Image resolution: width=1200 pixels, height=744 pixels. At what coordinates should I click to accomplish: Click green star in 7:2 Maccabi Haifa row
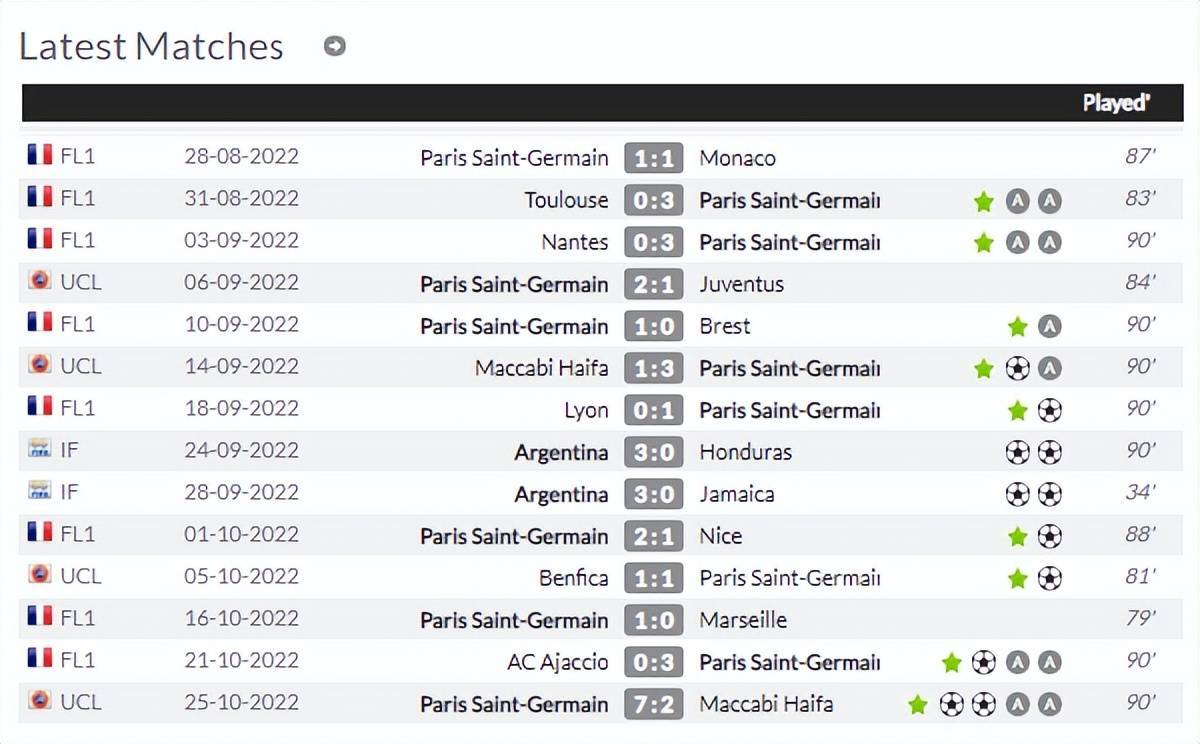coord(918,705)
